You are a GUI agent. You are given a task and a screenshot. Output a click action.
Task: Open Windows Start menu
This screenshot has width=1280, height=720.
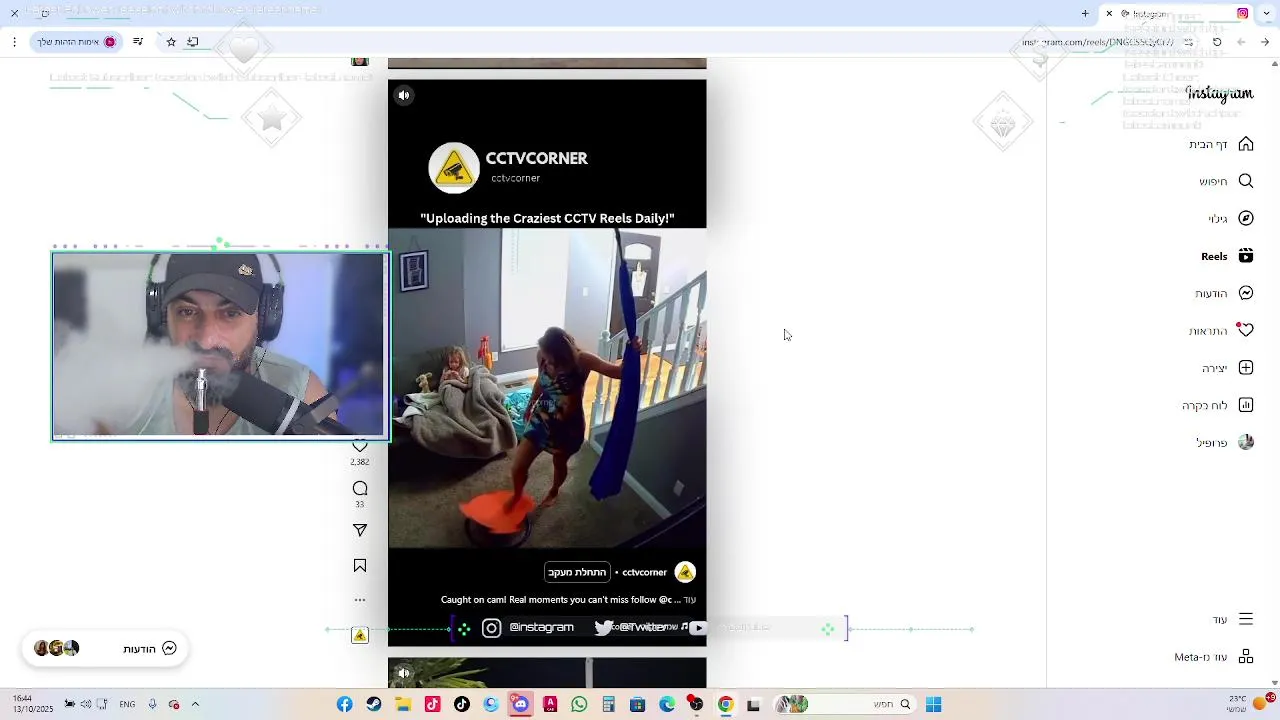click(x=933, y=704)
